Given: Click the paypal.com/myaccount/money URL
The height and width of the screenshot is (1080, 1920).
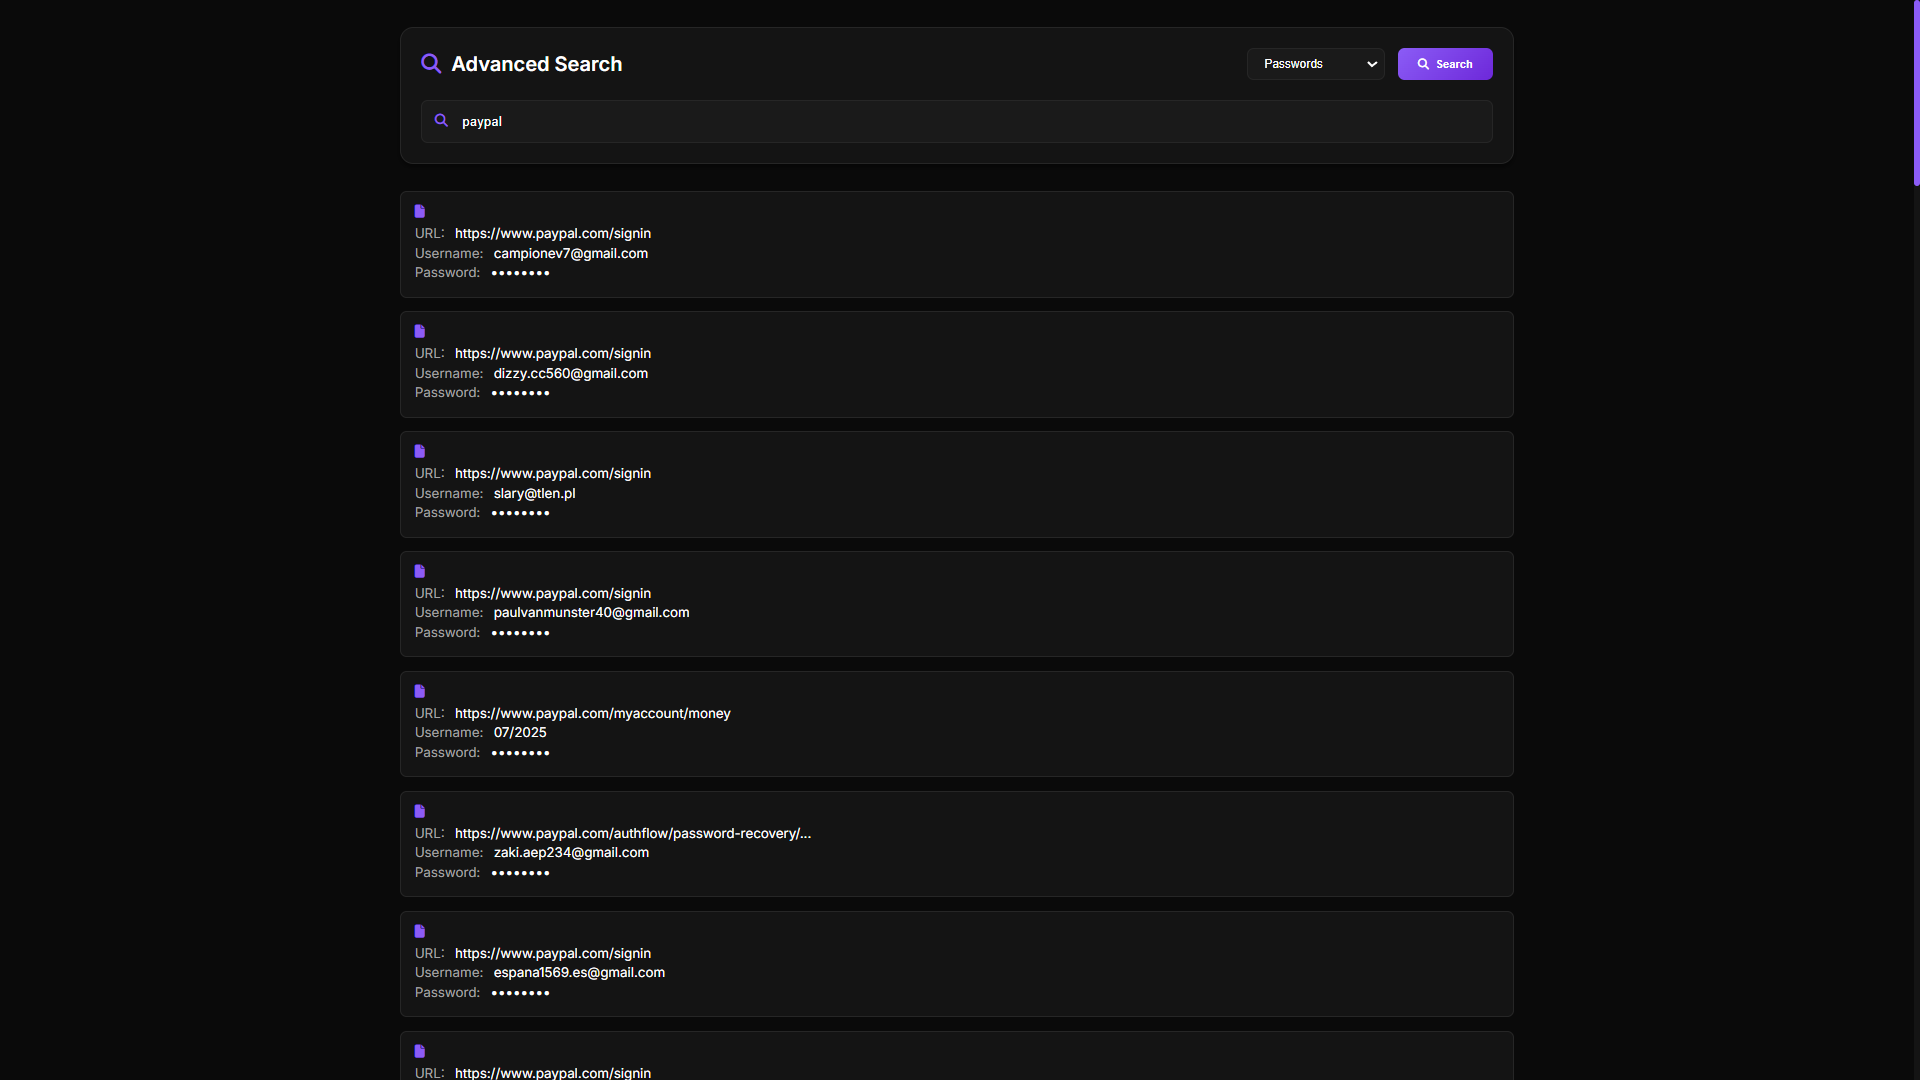Looking at the screenshot, I should point(593,714).
